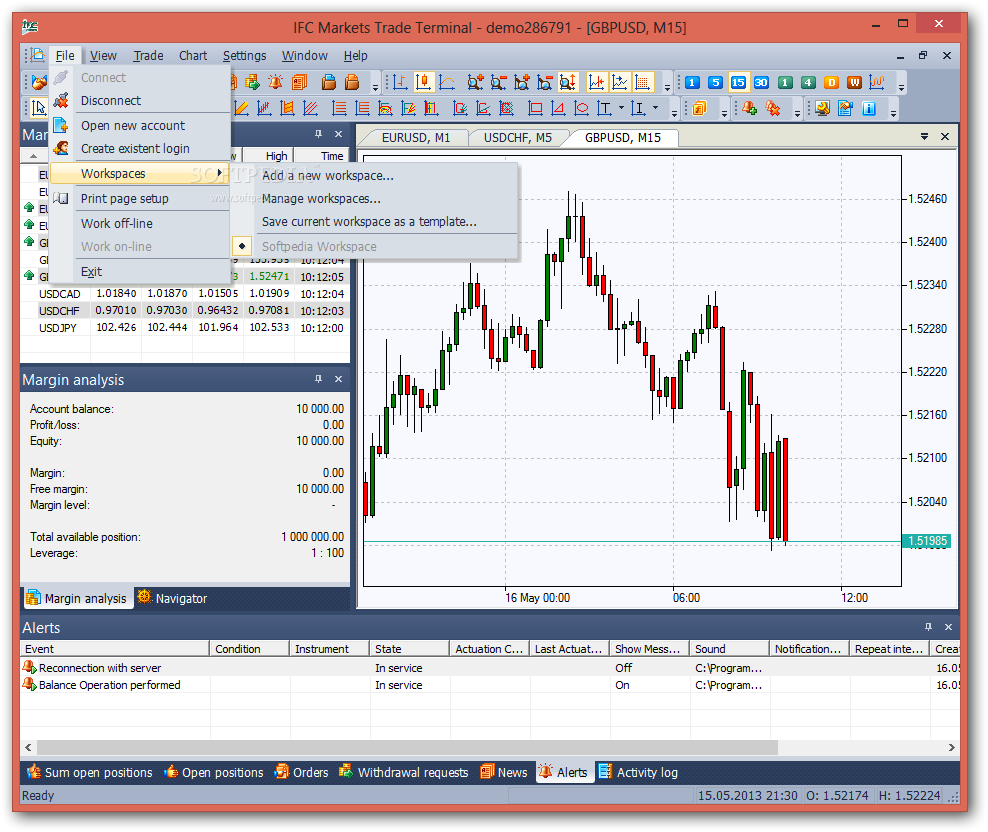Screen dimensions: 988x832
Task: Click the orange function scripts icon
Action: coord(699,108)
